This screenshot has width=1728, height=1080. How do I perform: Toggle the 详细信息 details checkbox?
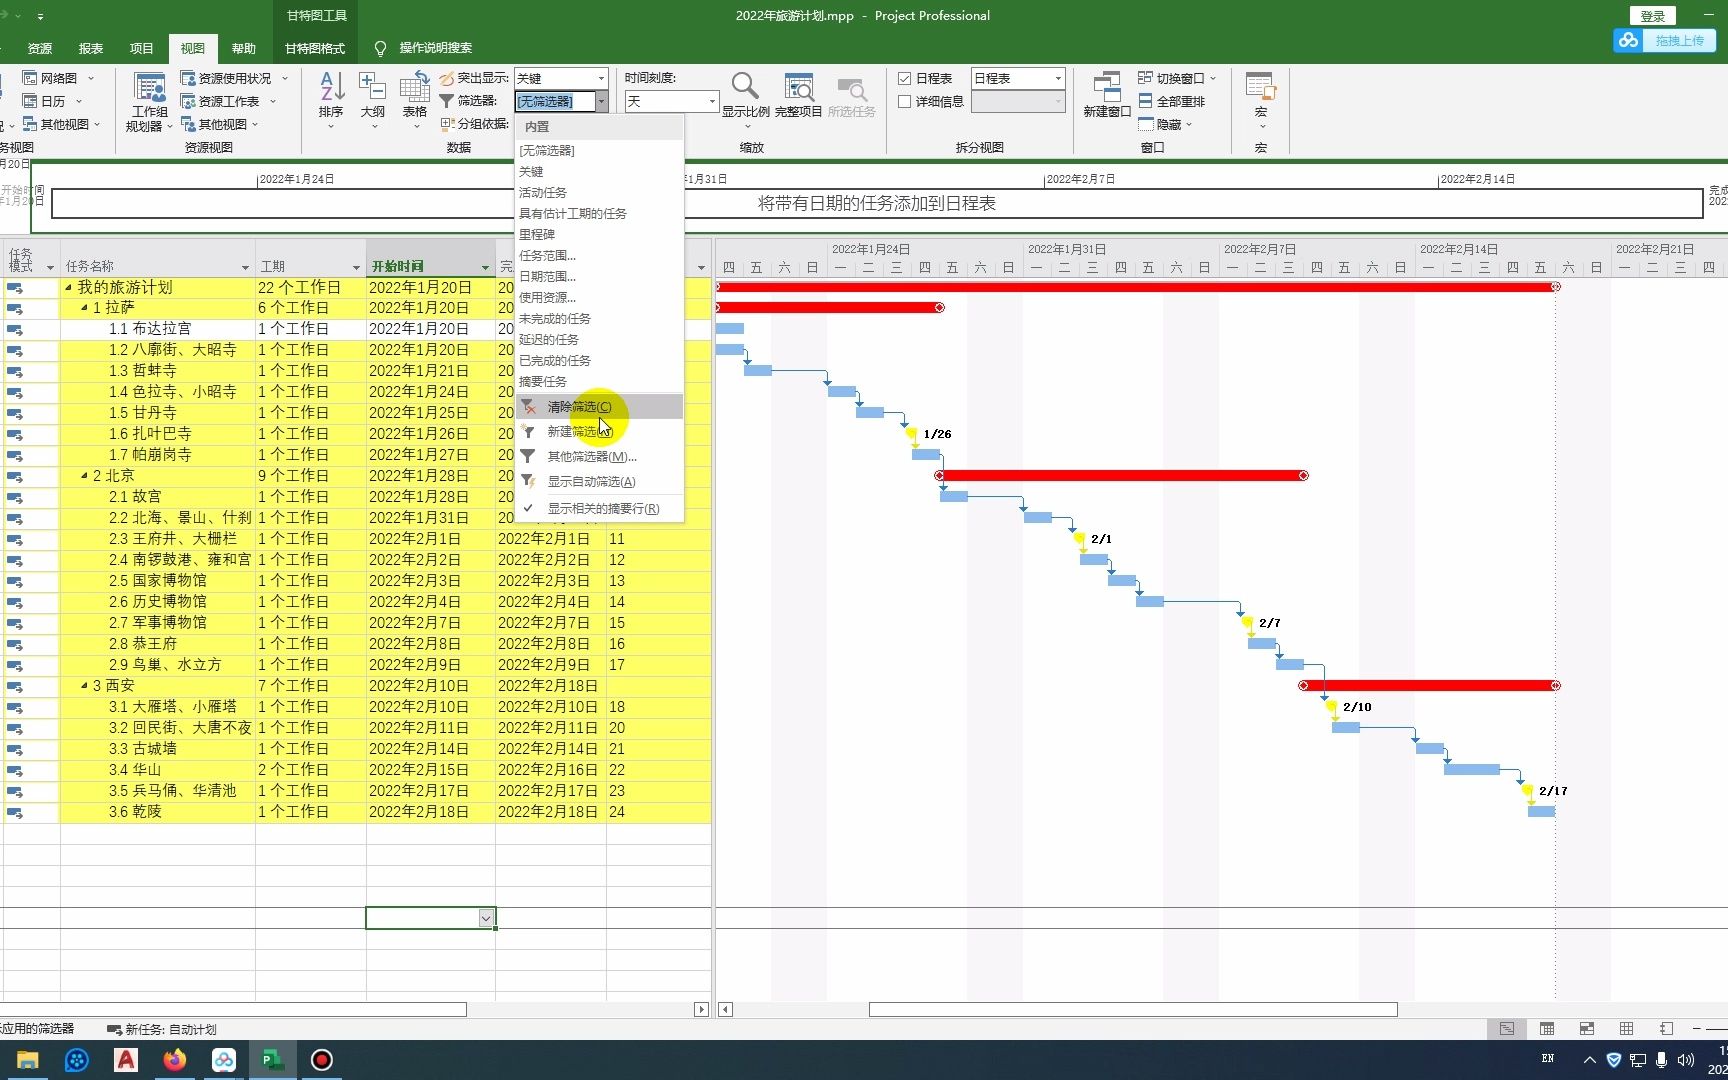click(904, 101)
